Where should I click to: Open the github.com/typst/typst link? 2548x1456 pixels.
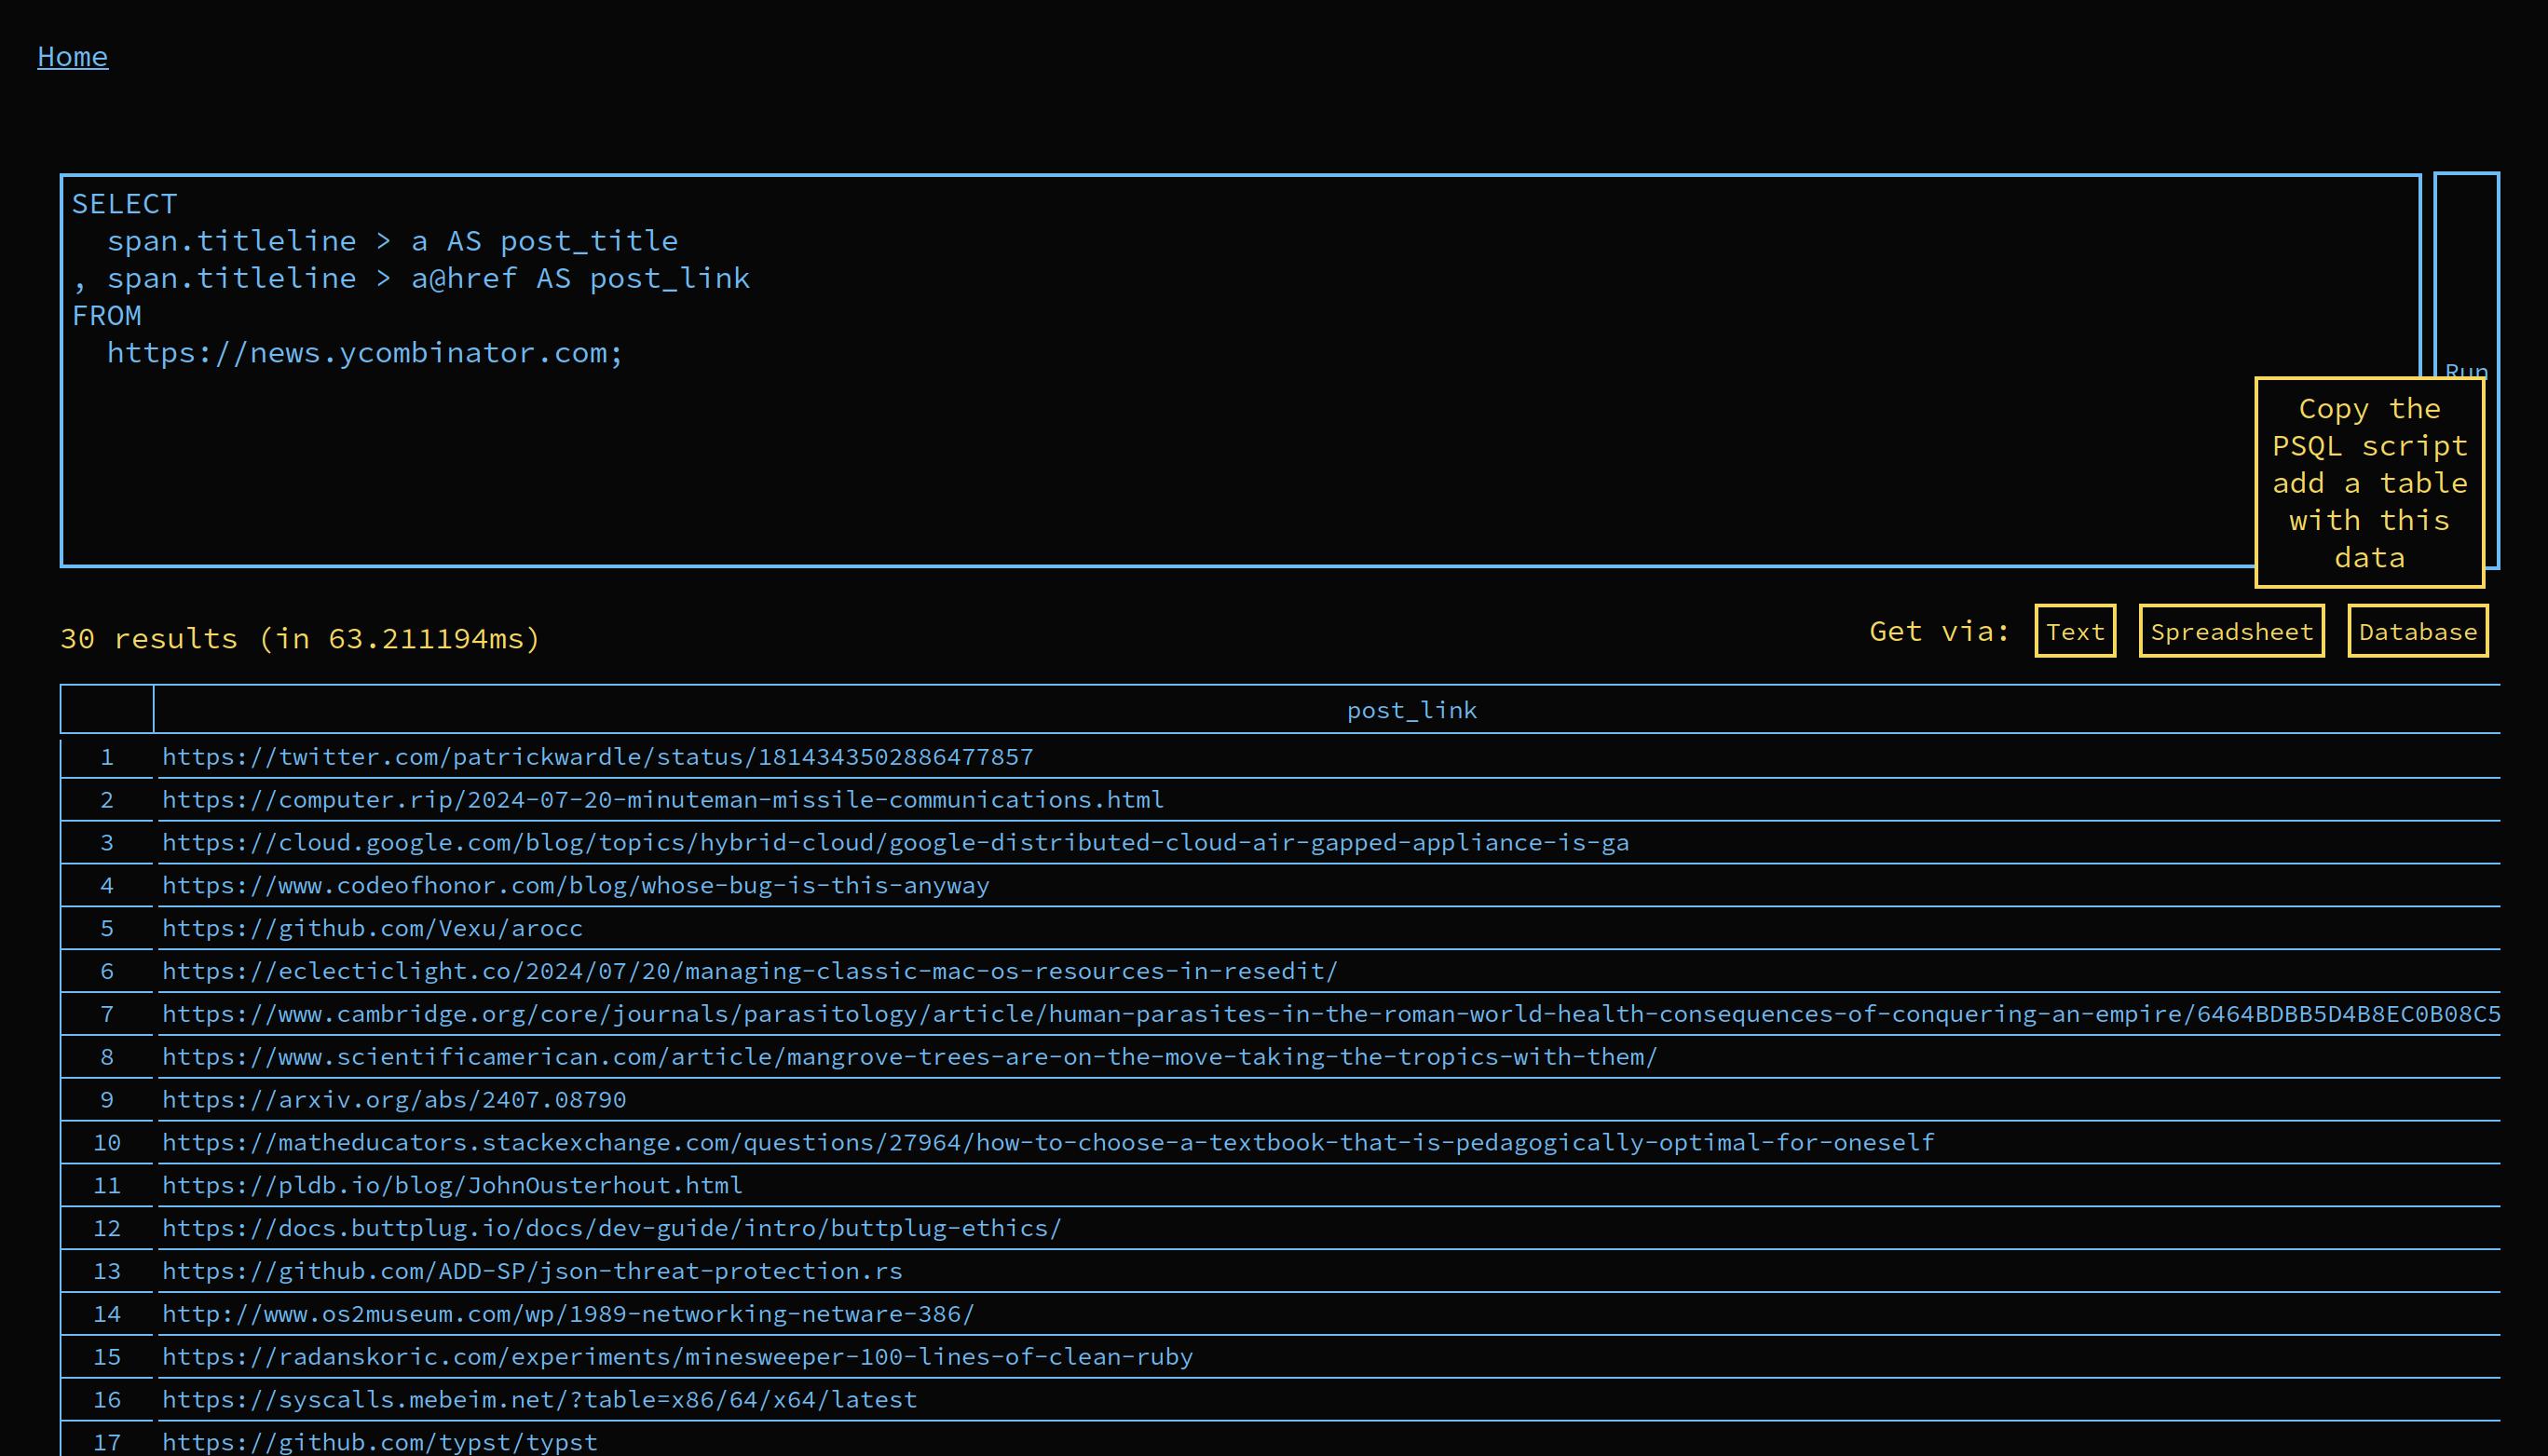[380, 1442]
